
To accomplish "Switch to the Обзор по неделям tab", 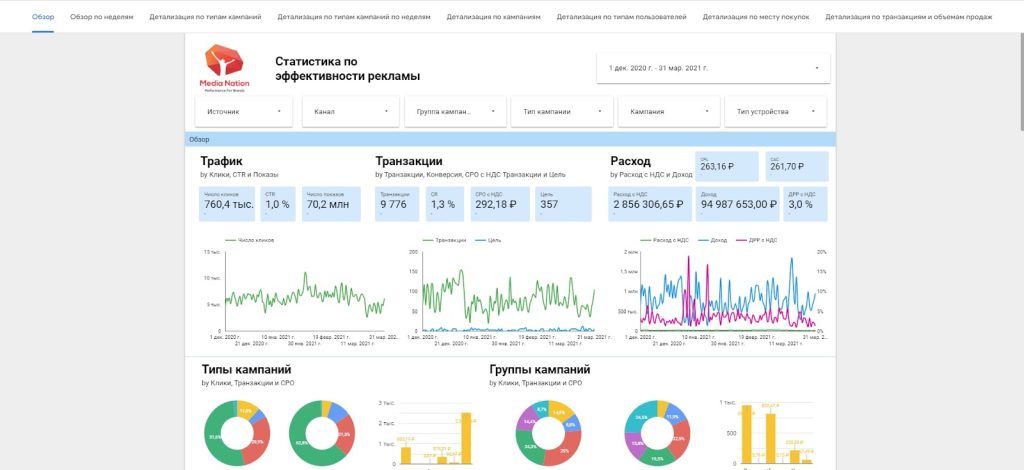I will tap(101, 17).
